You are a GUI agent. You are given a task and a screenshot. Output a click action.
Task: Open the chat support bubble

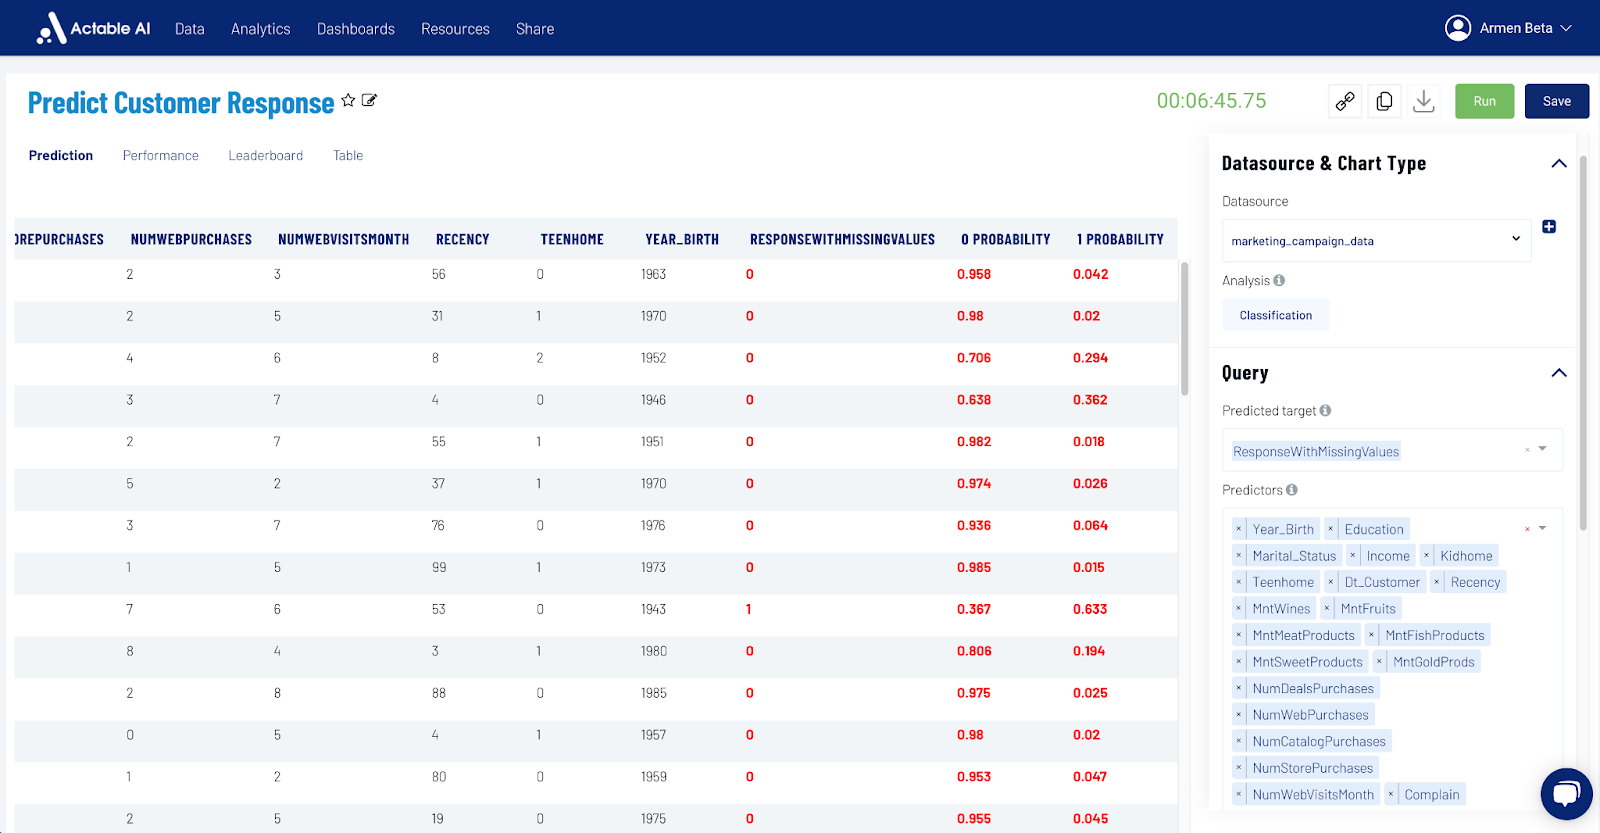(x=1566, y=794)
